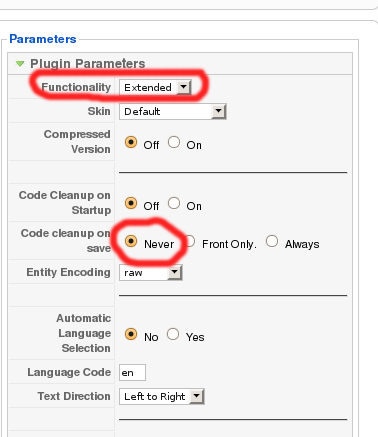378x437 pixels.
Task: Open the Skin dropdown showing Default
Action: point(173,111)
